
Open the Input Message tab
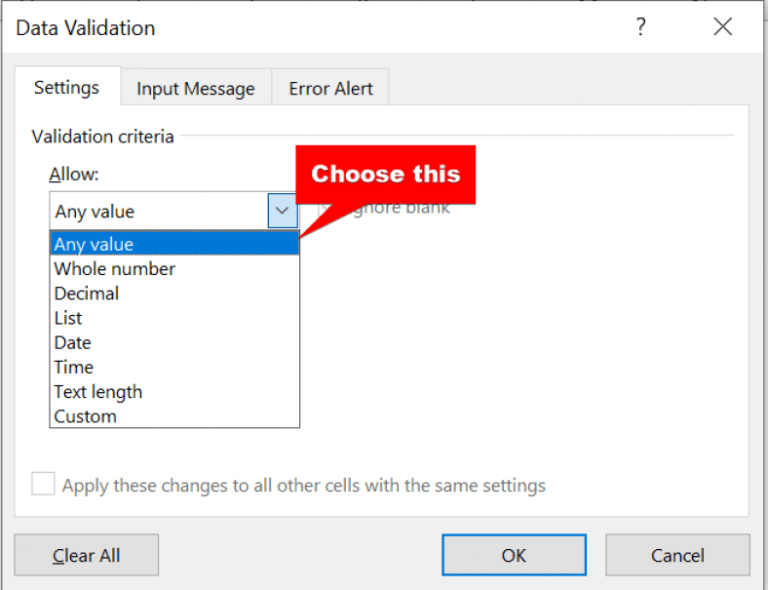coord(195,88)
